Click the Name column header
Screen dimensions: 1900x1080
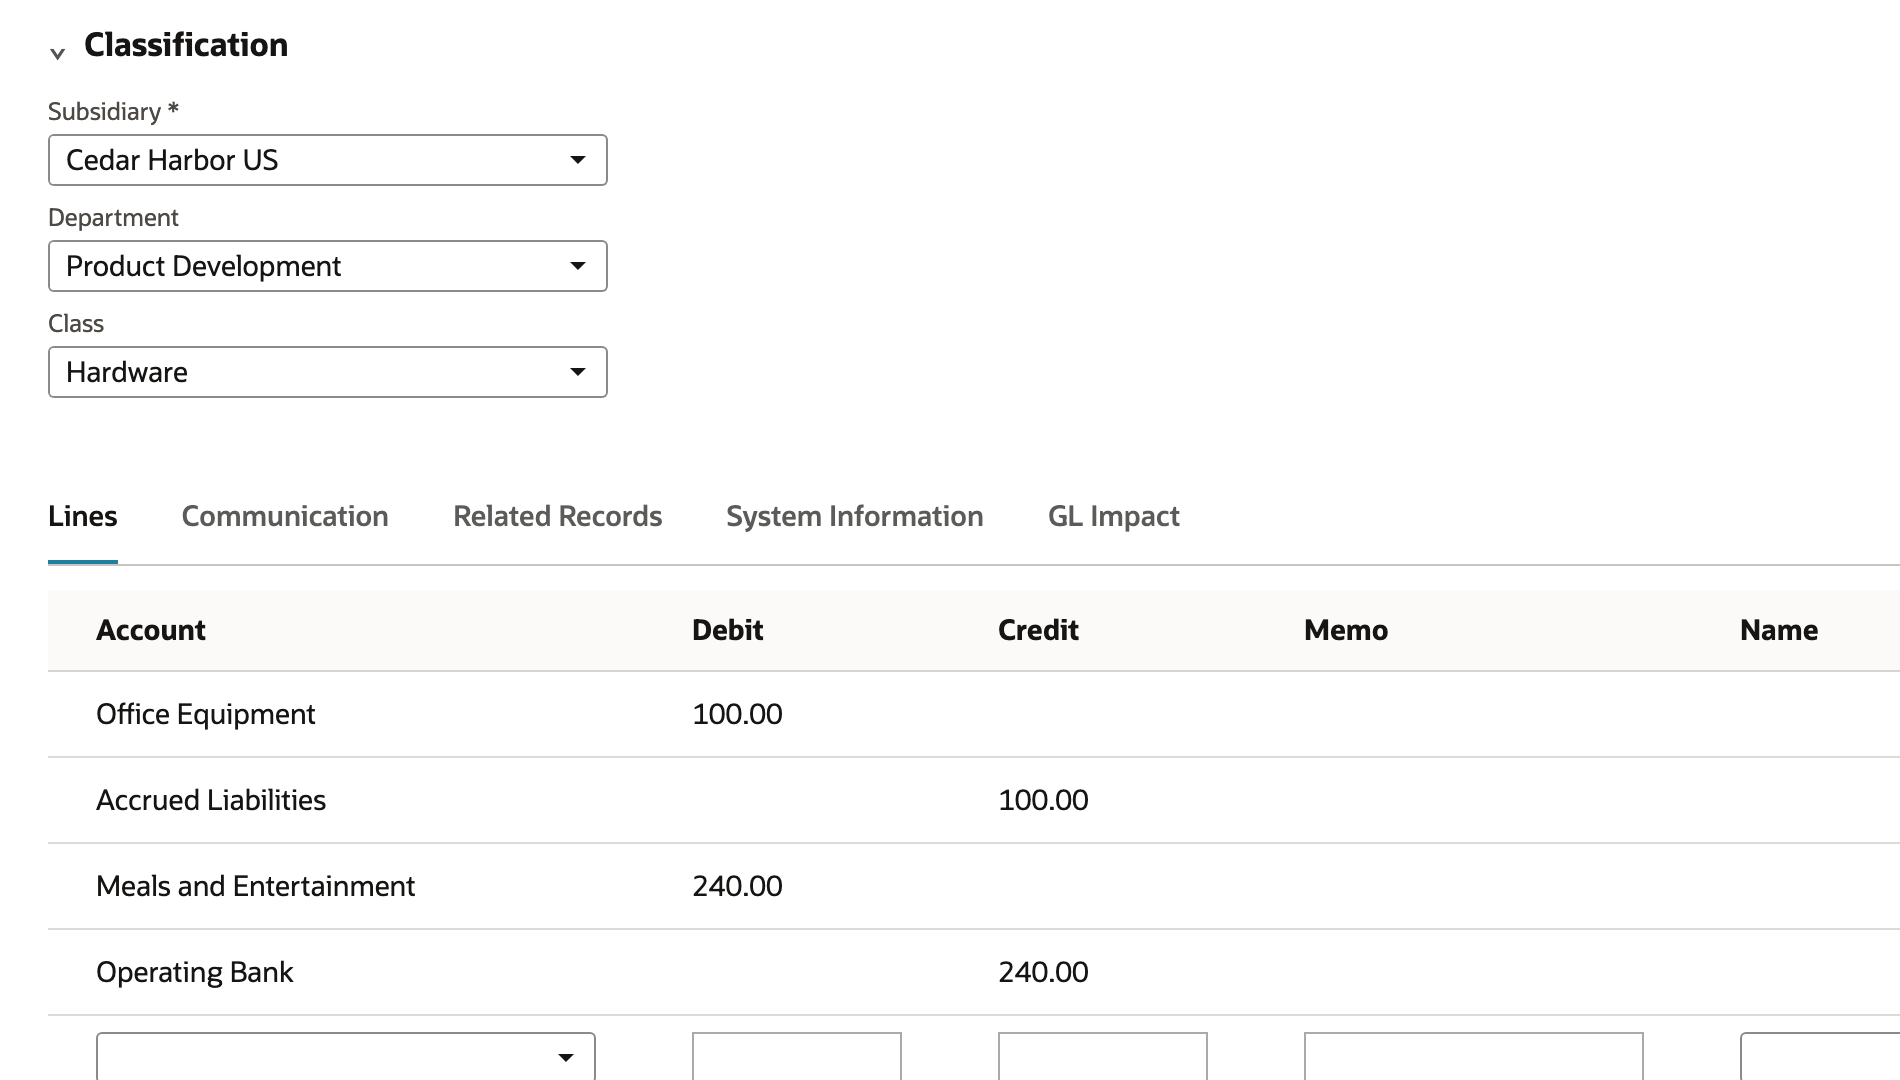(1779, 630)
